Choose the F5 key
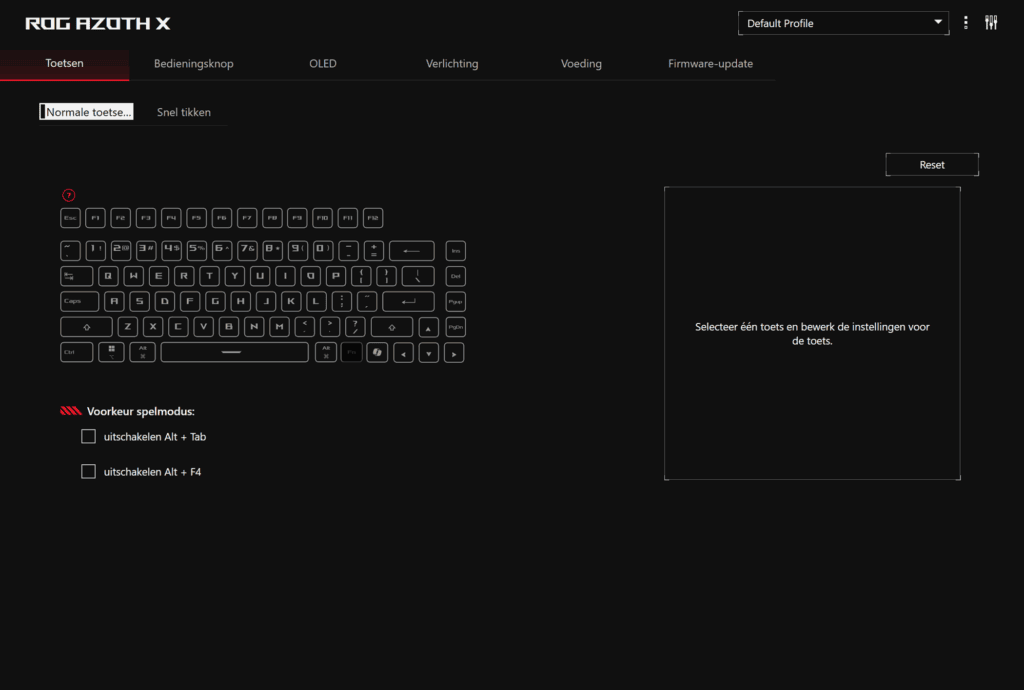This screenshot has height=690, width=1024. point(197,218)
